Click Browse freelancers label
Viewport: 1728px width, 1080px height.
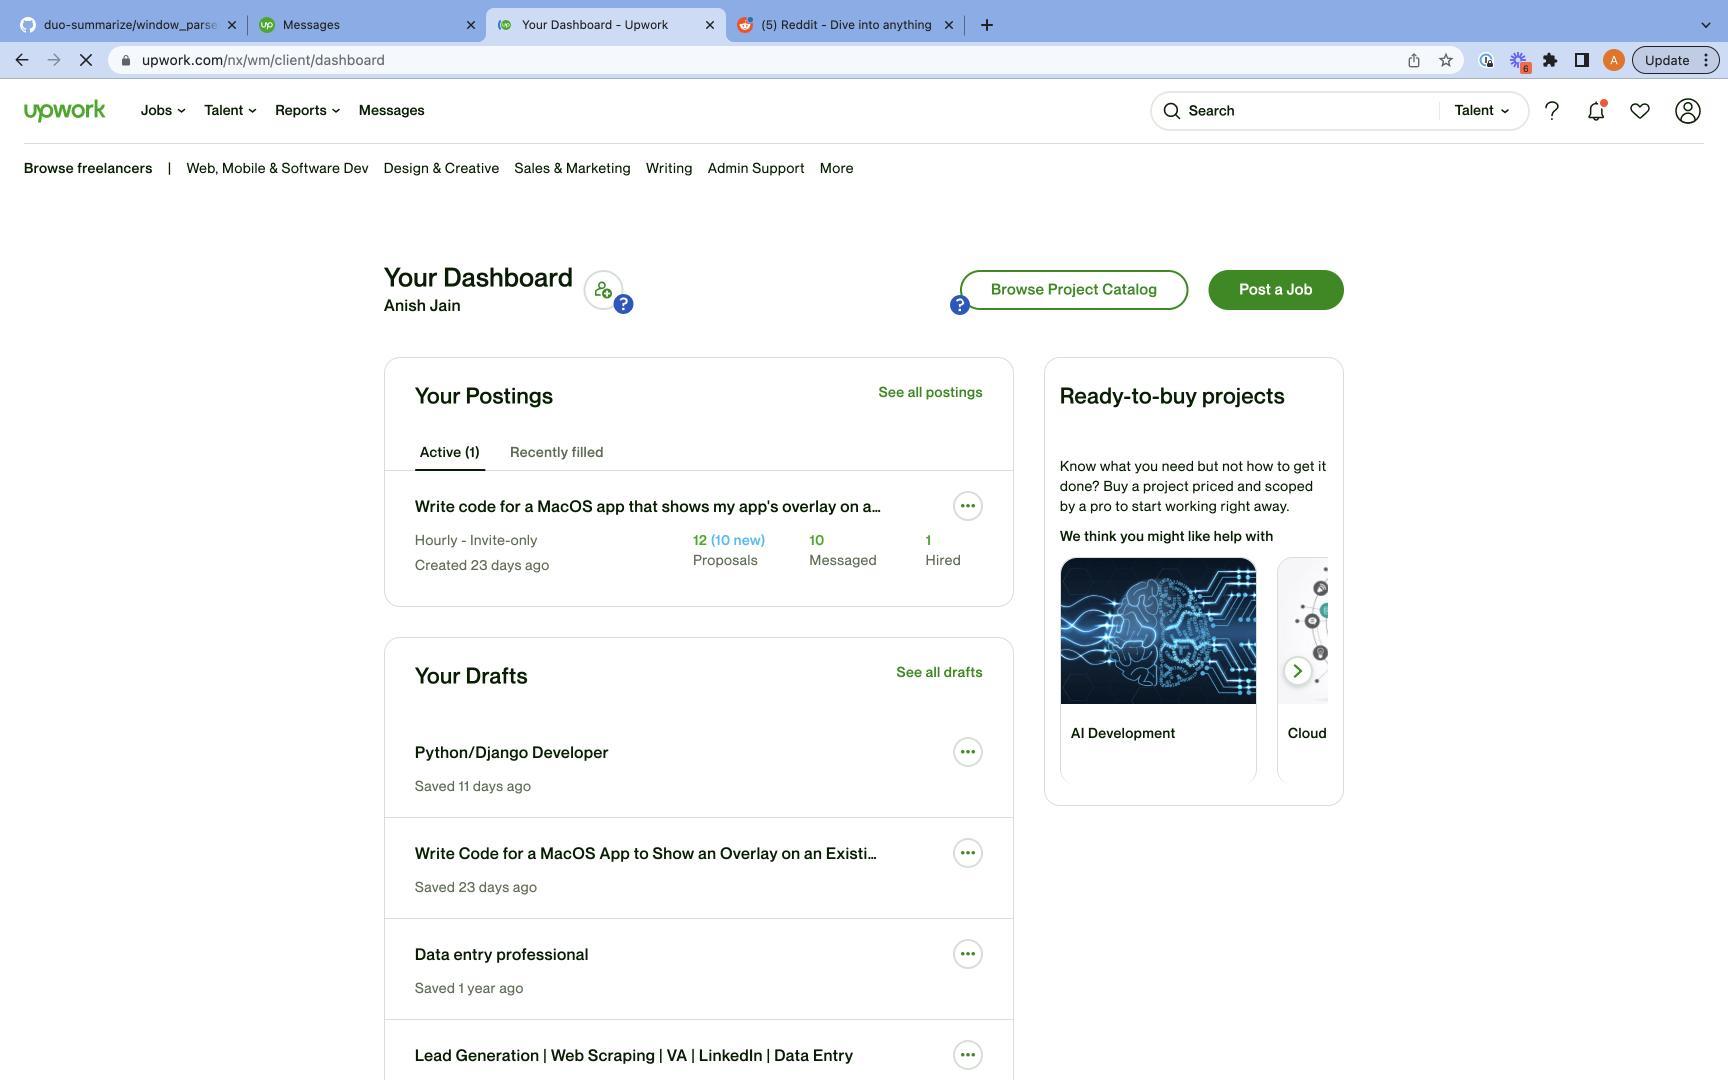(x=88, y=168)
